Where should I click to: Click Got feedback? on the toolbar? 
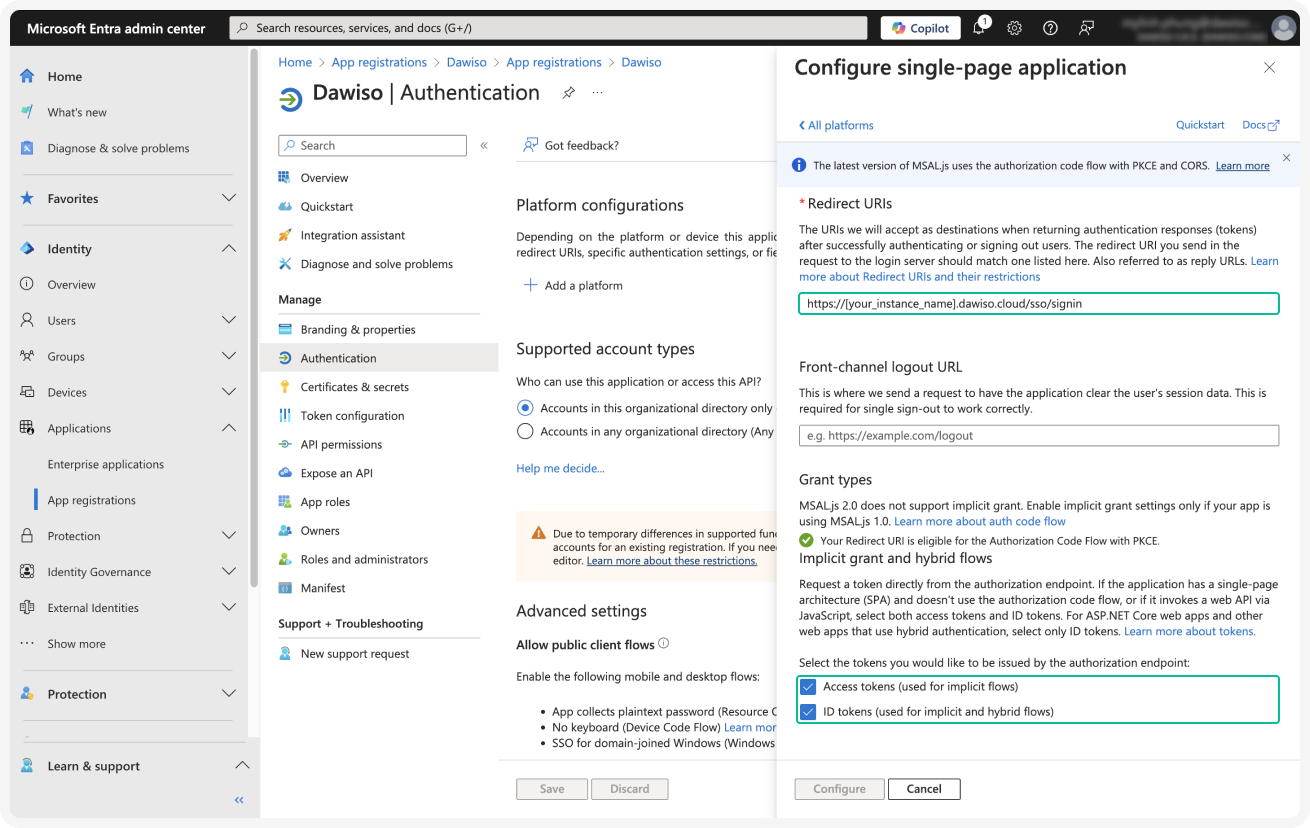point(571,146)
